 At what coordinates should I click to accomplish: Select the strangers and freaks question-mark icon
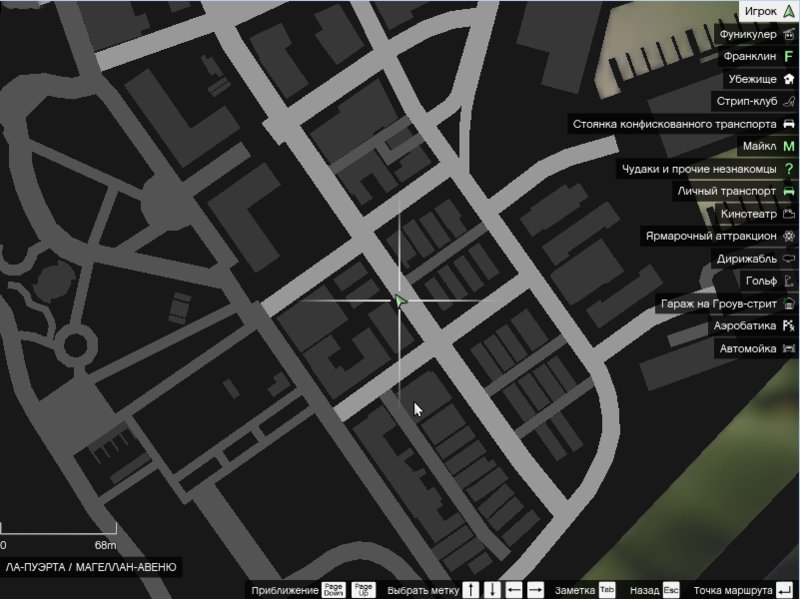[789, 169]
